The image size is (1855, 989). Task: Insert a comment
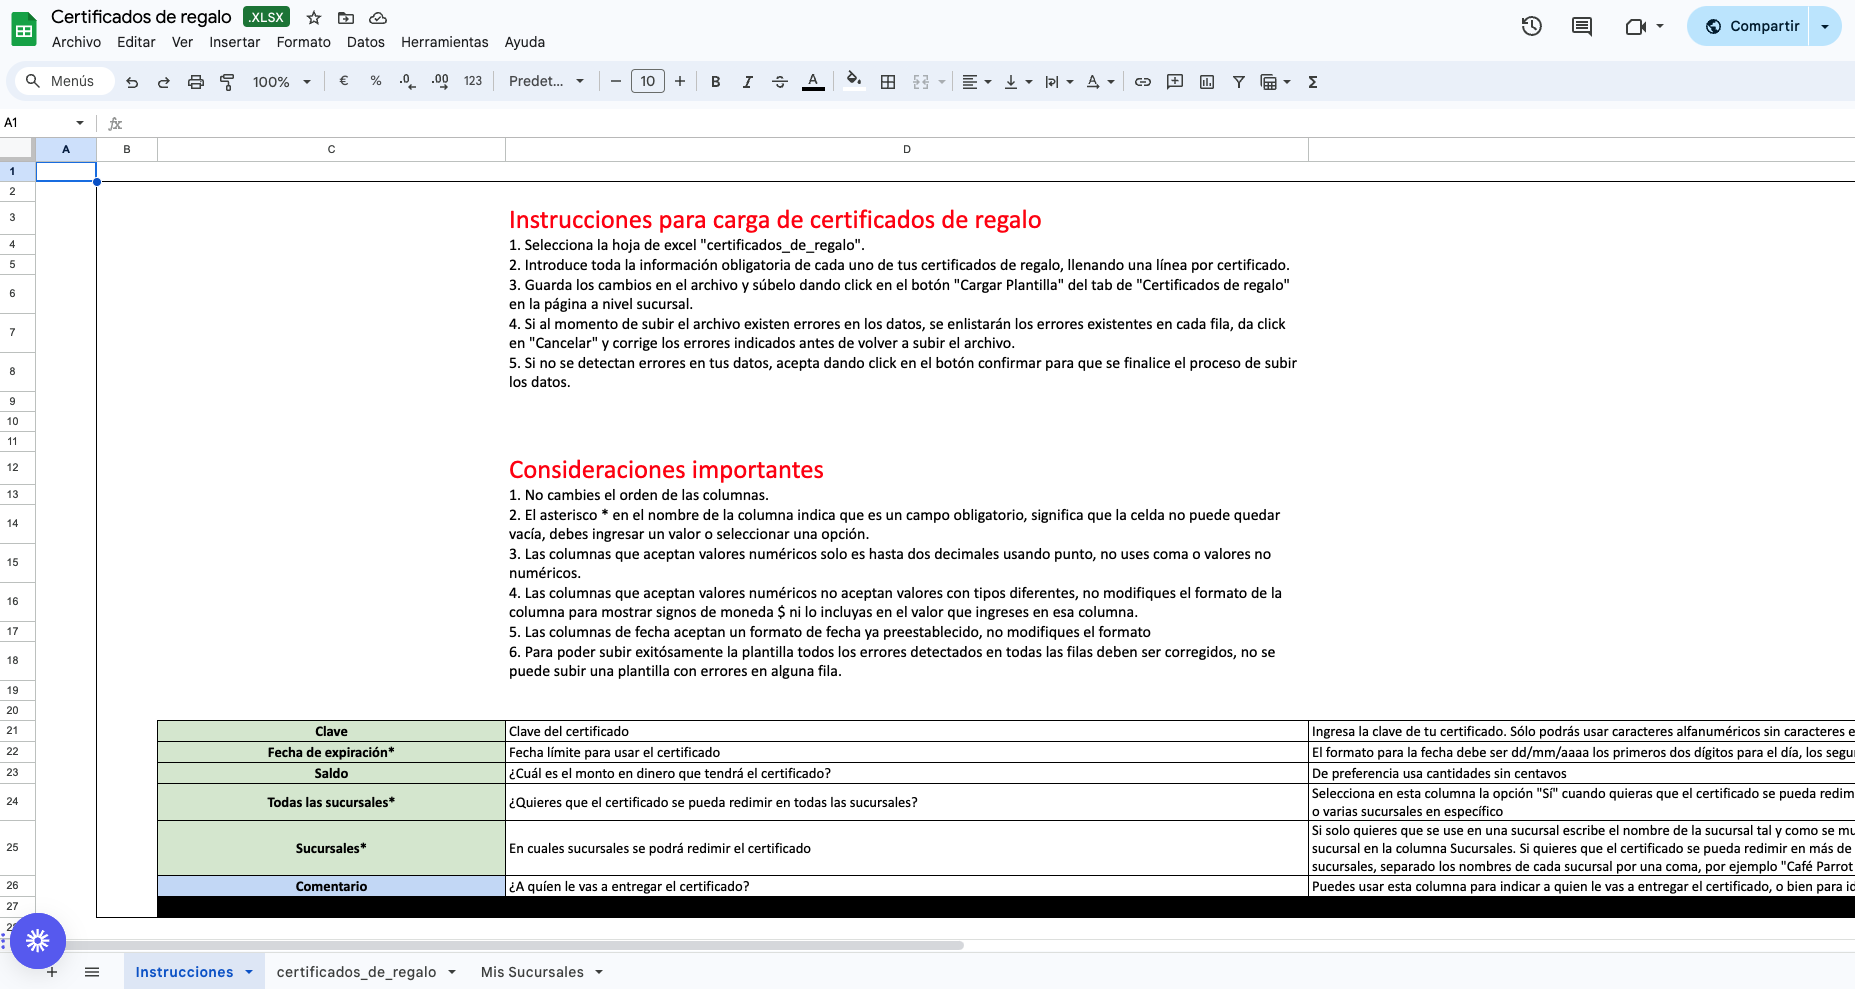(1175, 82)
